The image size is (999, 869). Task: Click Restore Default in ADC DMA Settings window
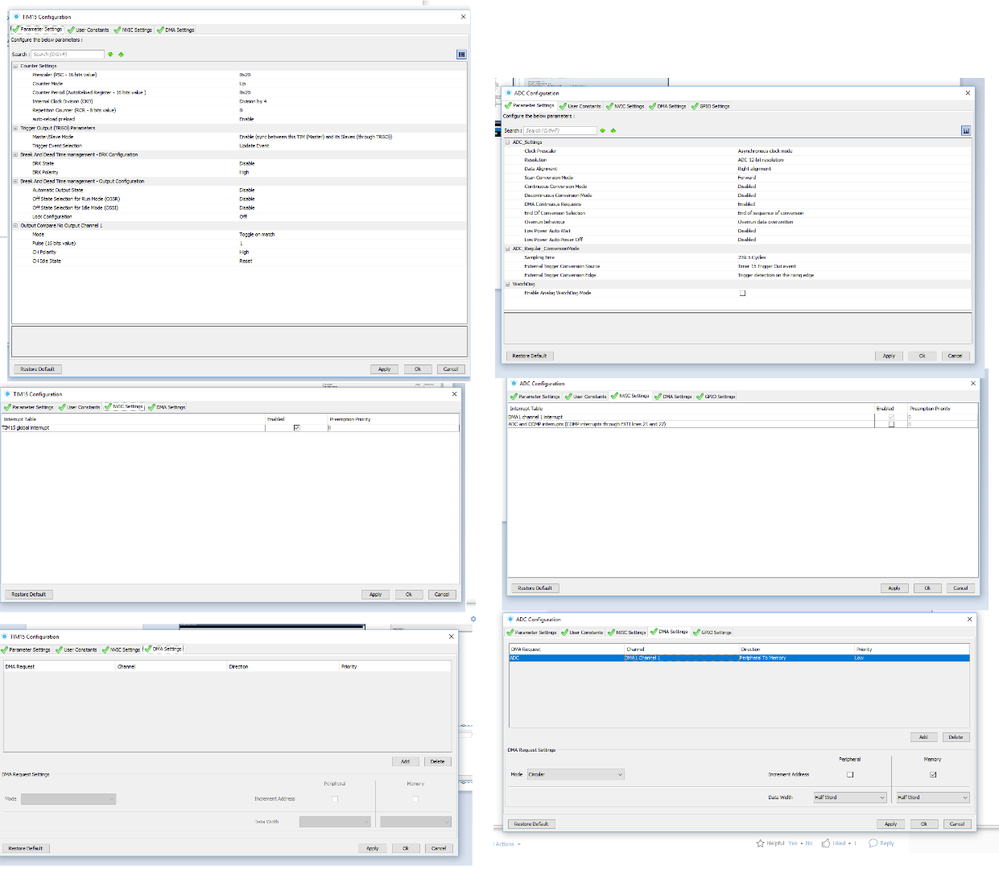(x=531, y=824)
